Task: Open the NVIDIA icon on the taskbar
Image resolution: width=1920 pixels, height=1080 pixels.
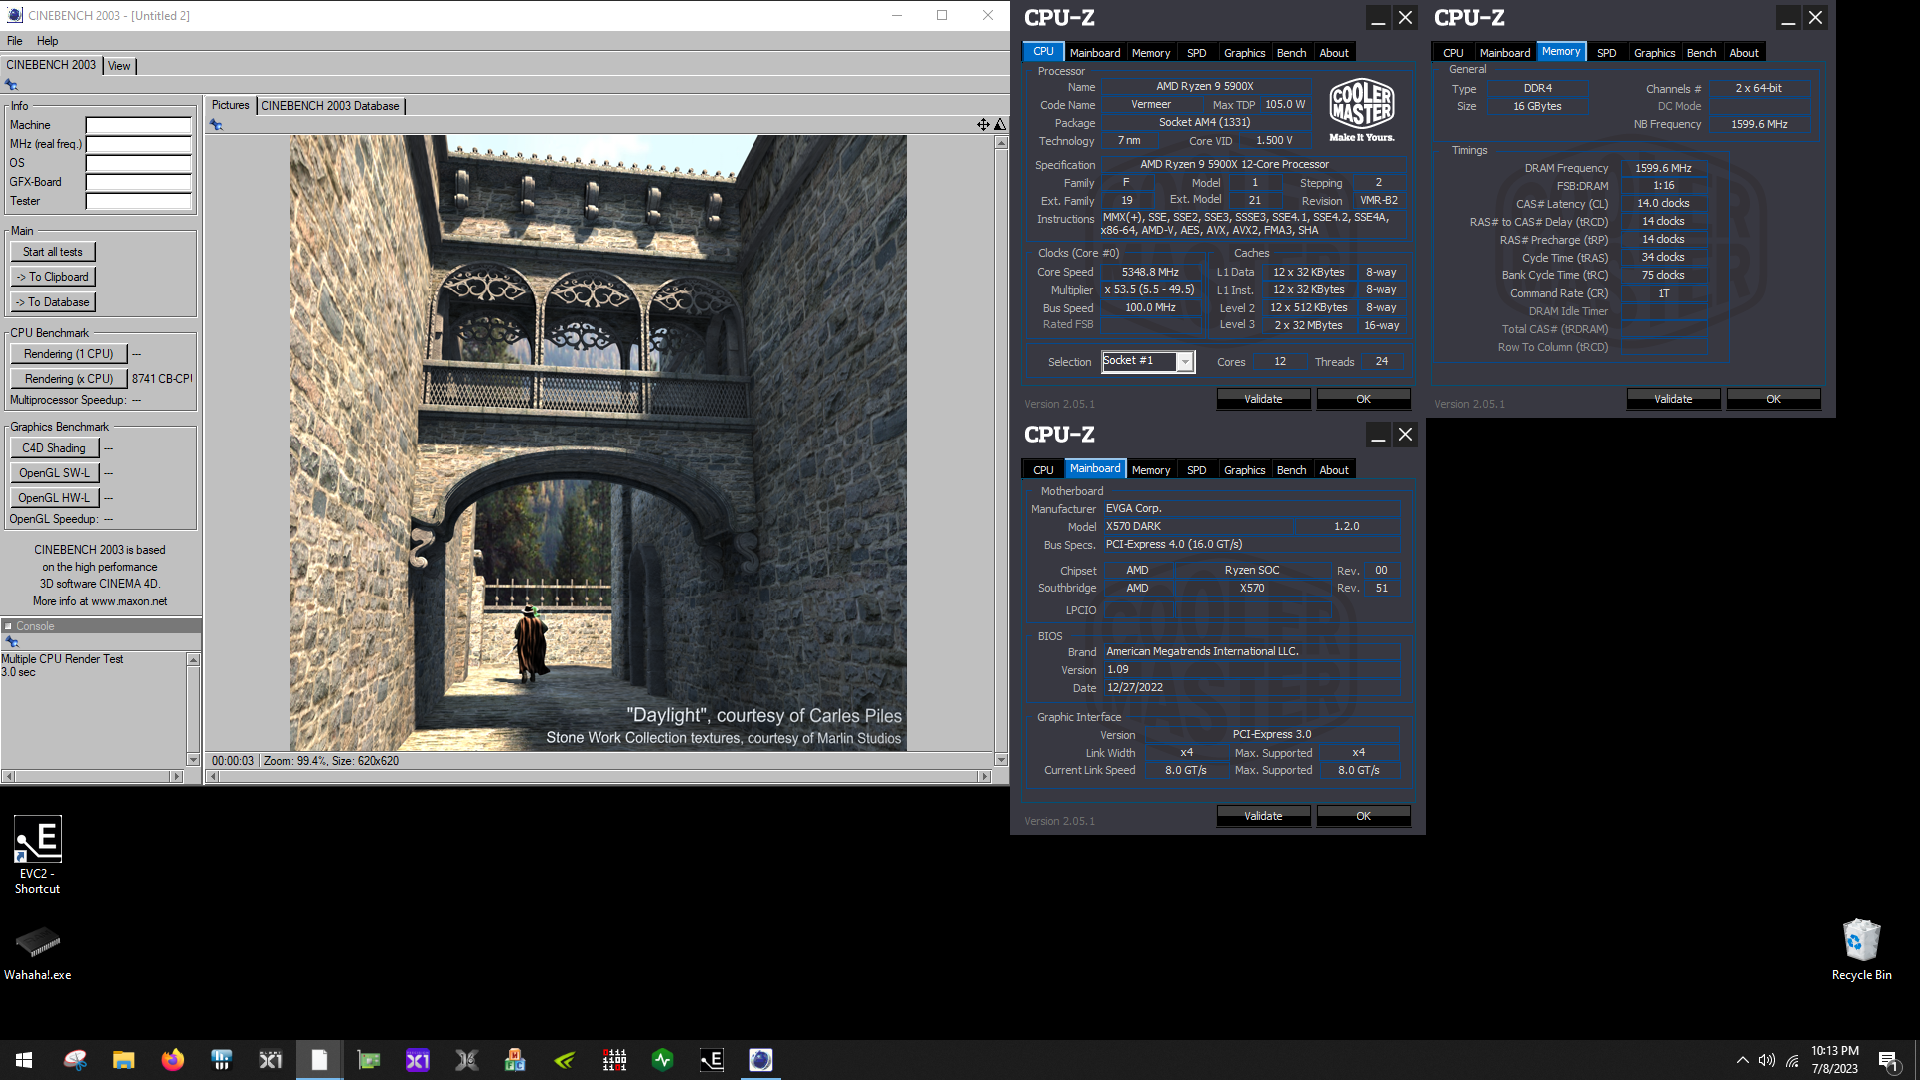Action: tap(565, 1060)
